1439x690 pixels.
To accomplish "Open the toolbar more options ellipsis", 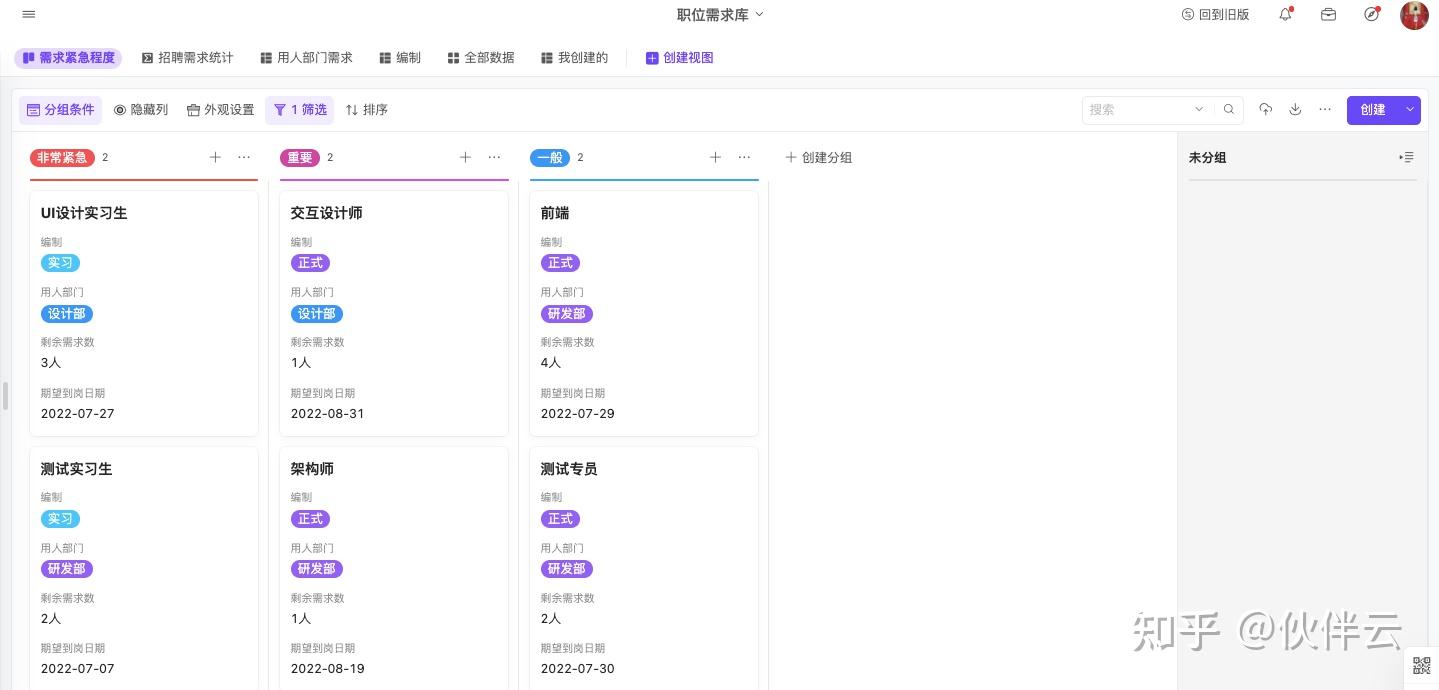I will [x=1325, y=109].
